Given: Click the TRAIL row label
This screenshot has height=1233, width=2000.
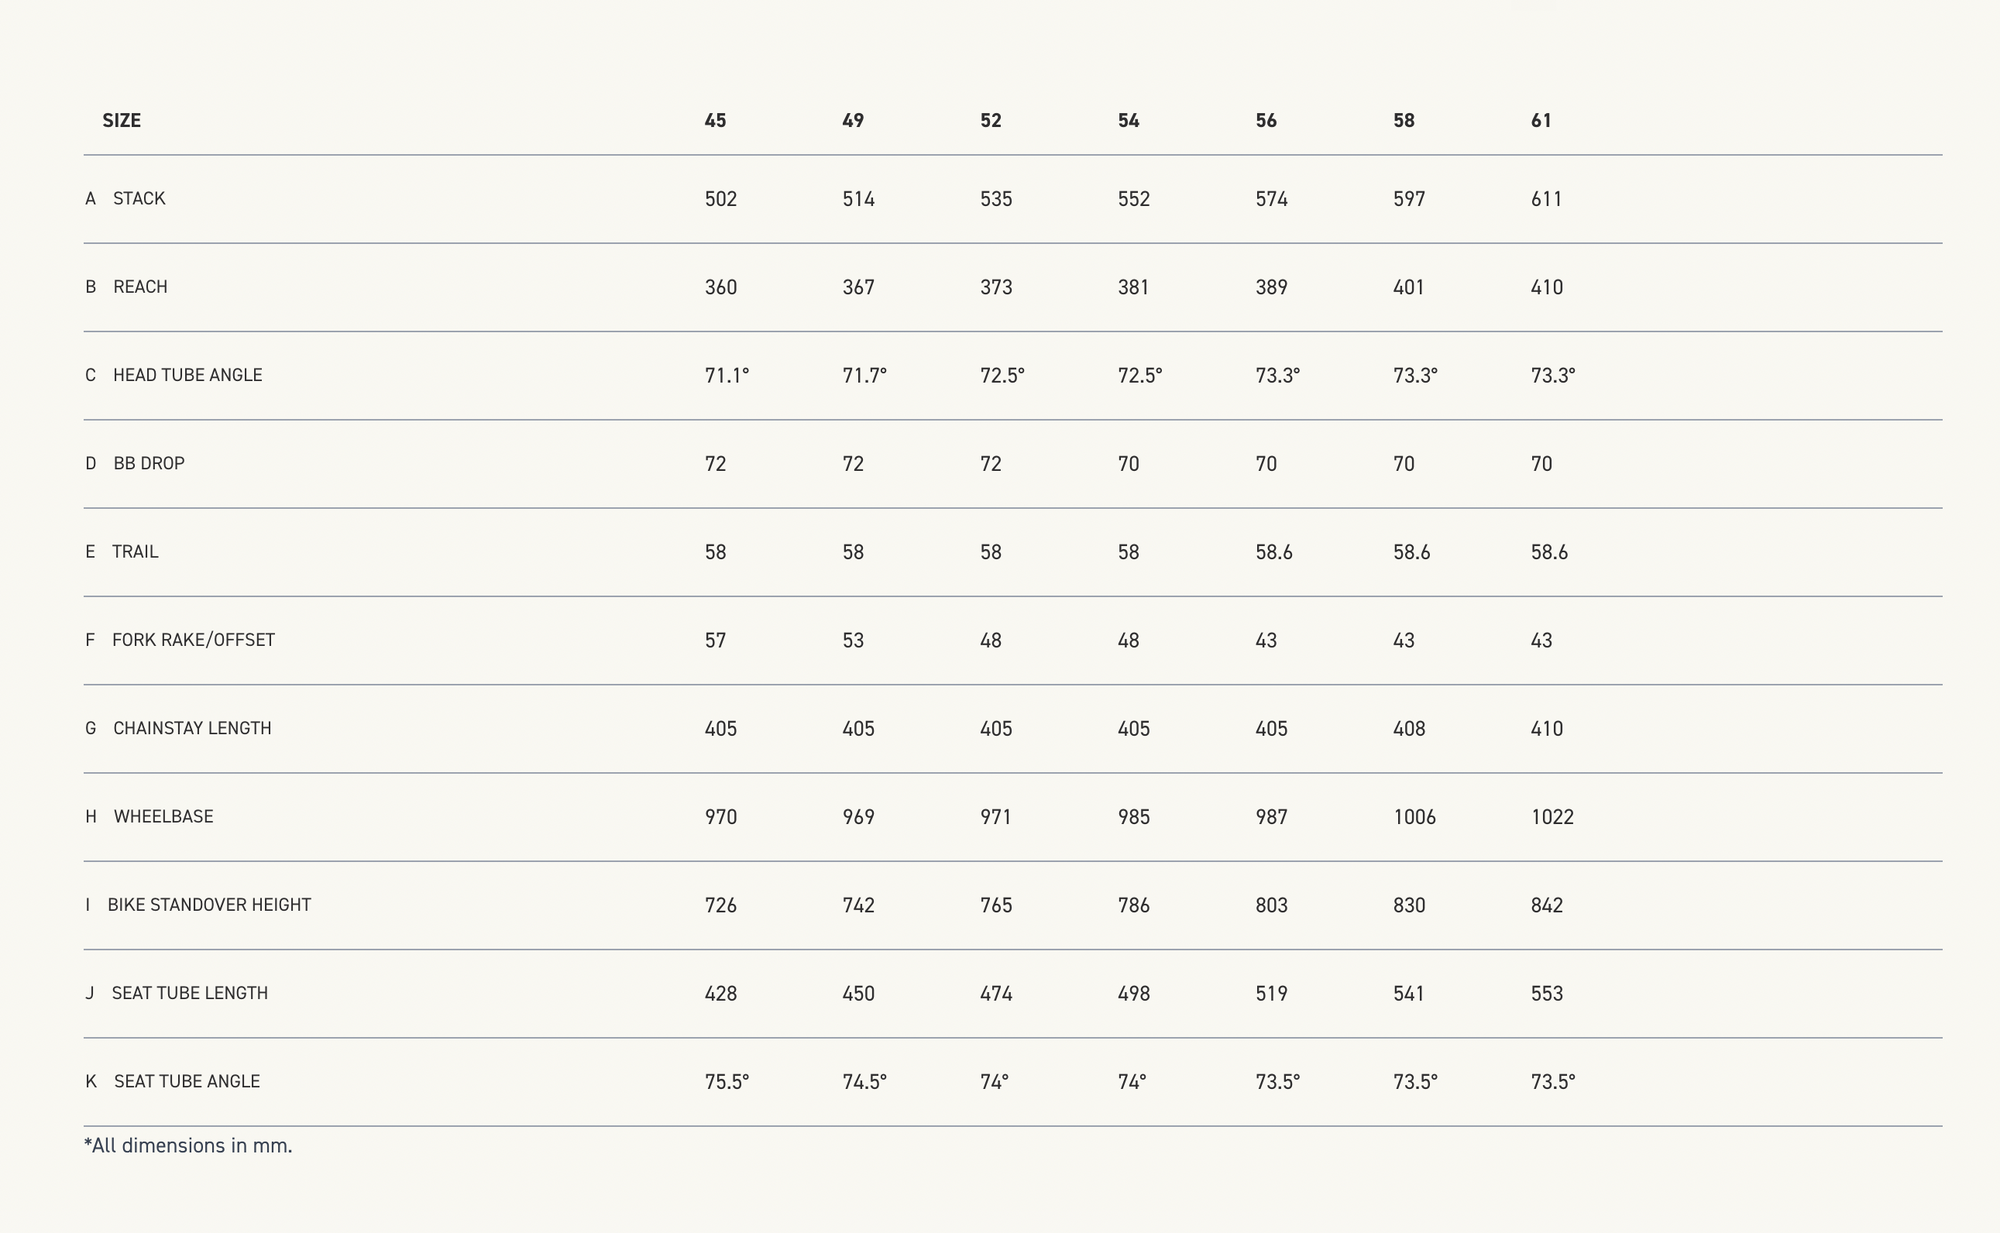Looking at the screenshot, I should point(135,551).
